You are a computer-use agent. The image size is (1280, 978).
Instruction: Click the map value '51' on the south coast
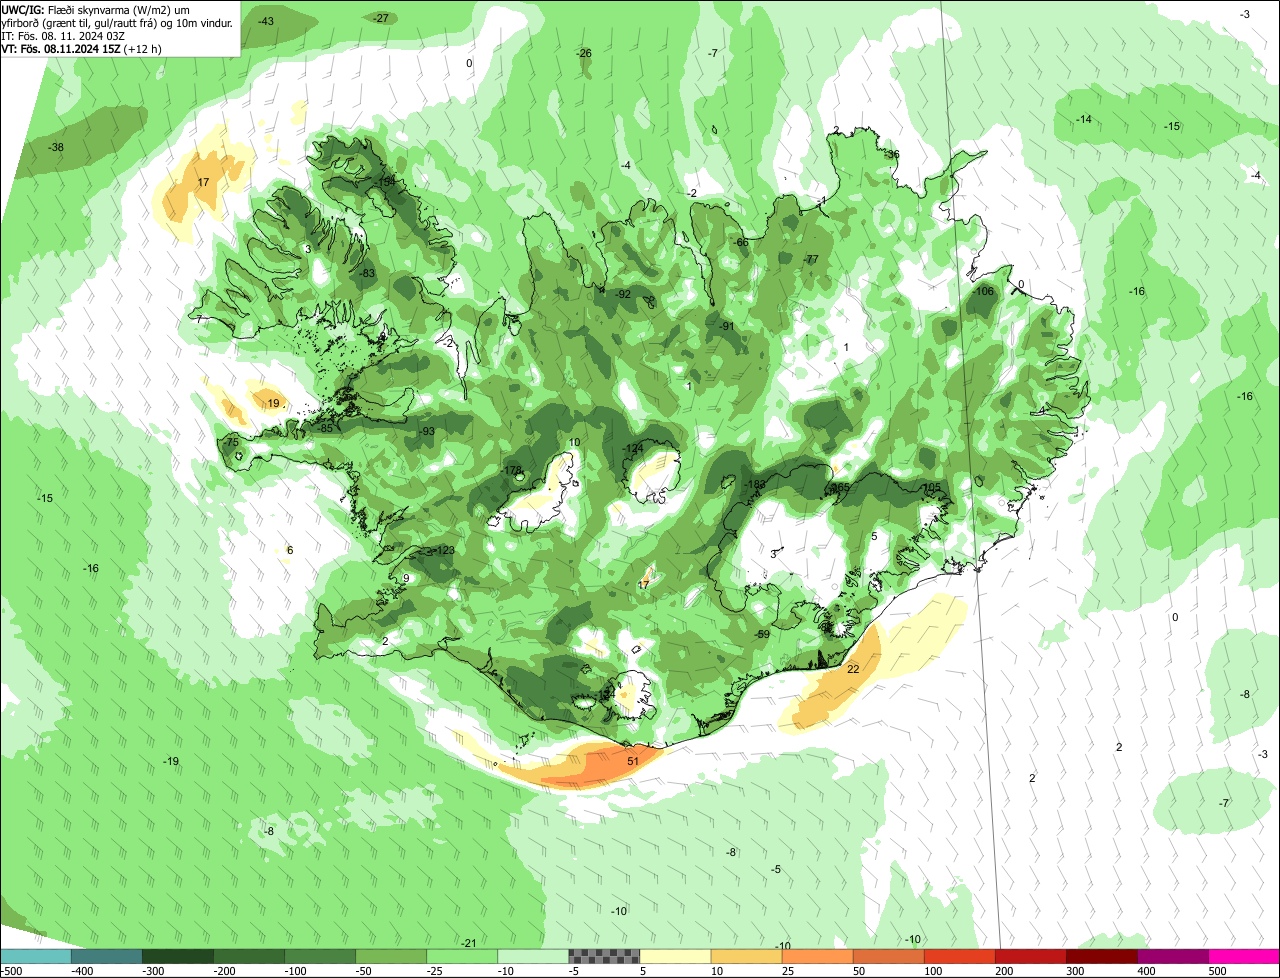click(633, 761)
